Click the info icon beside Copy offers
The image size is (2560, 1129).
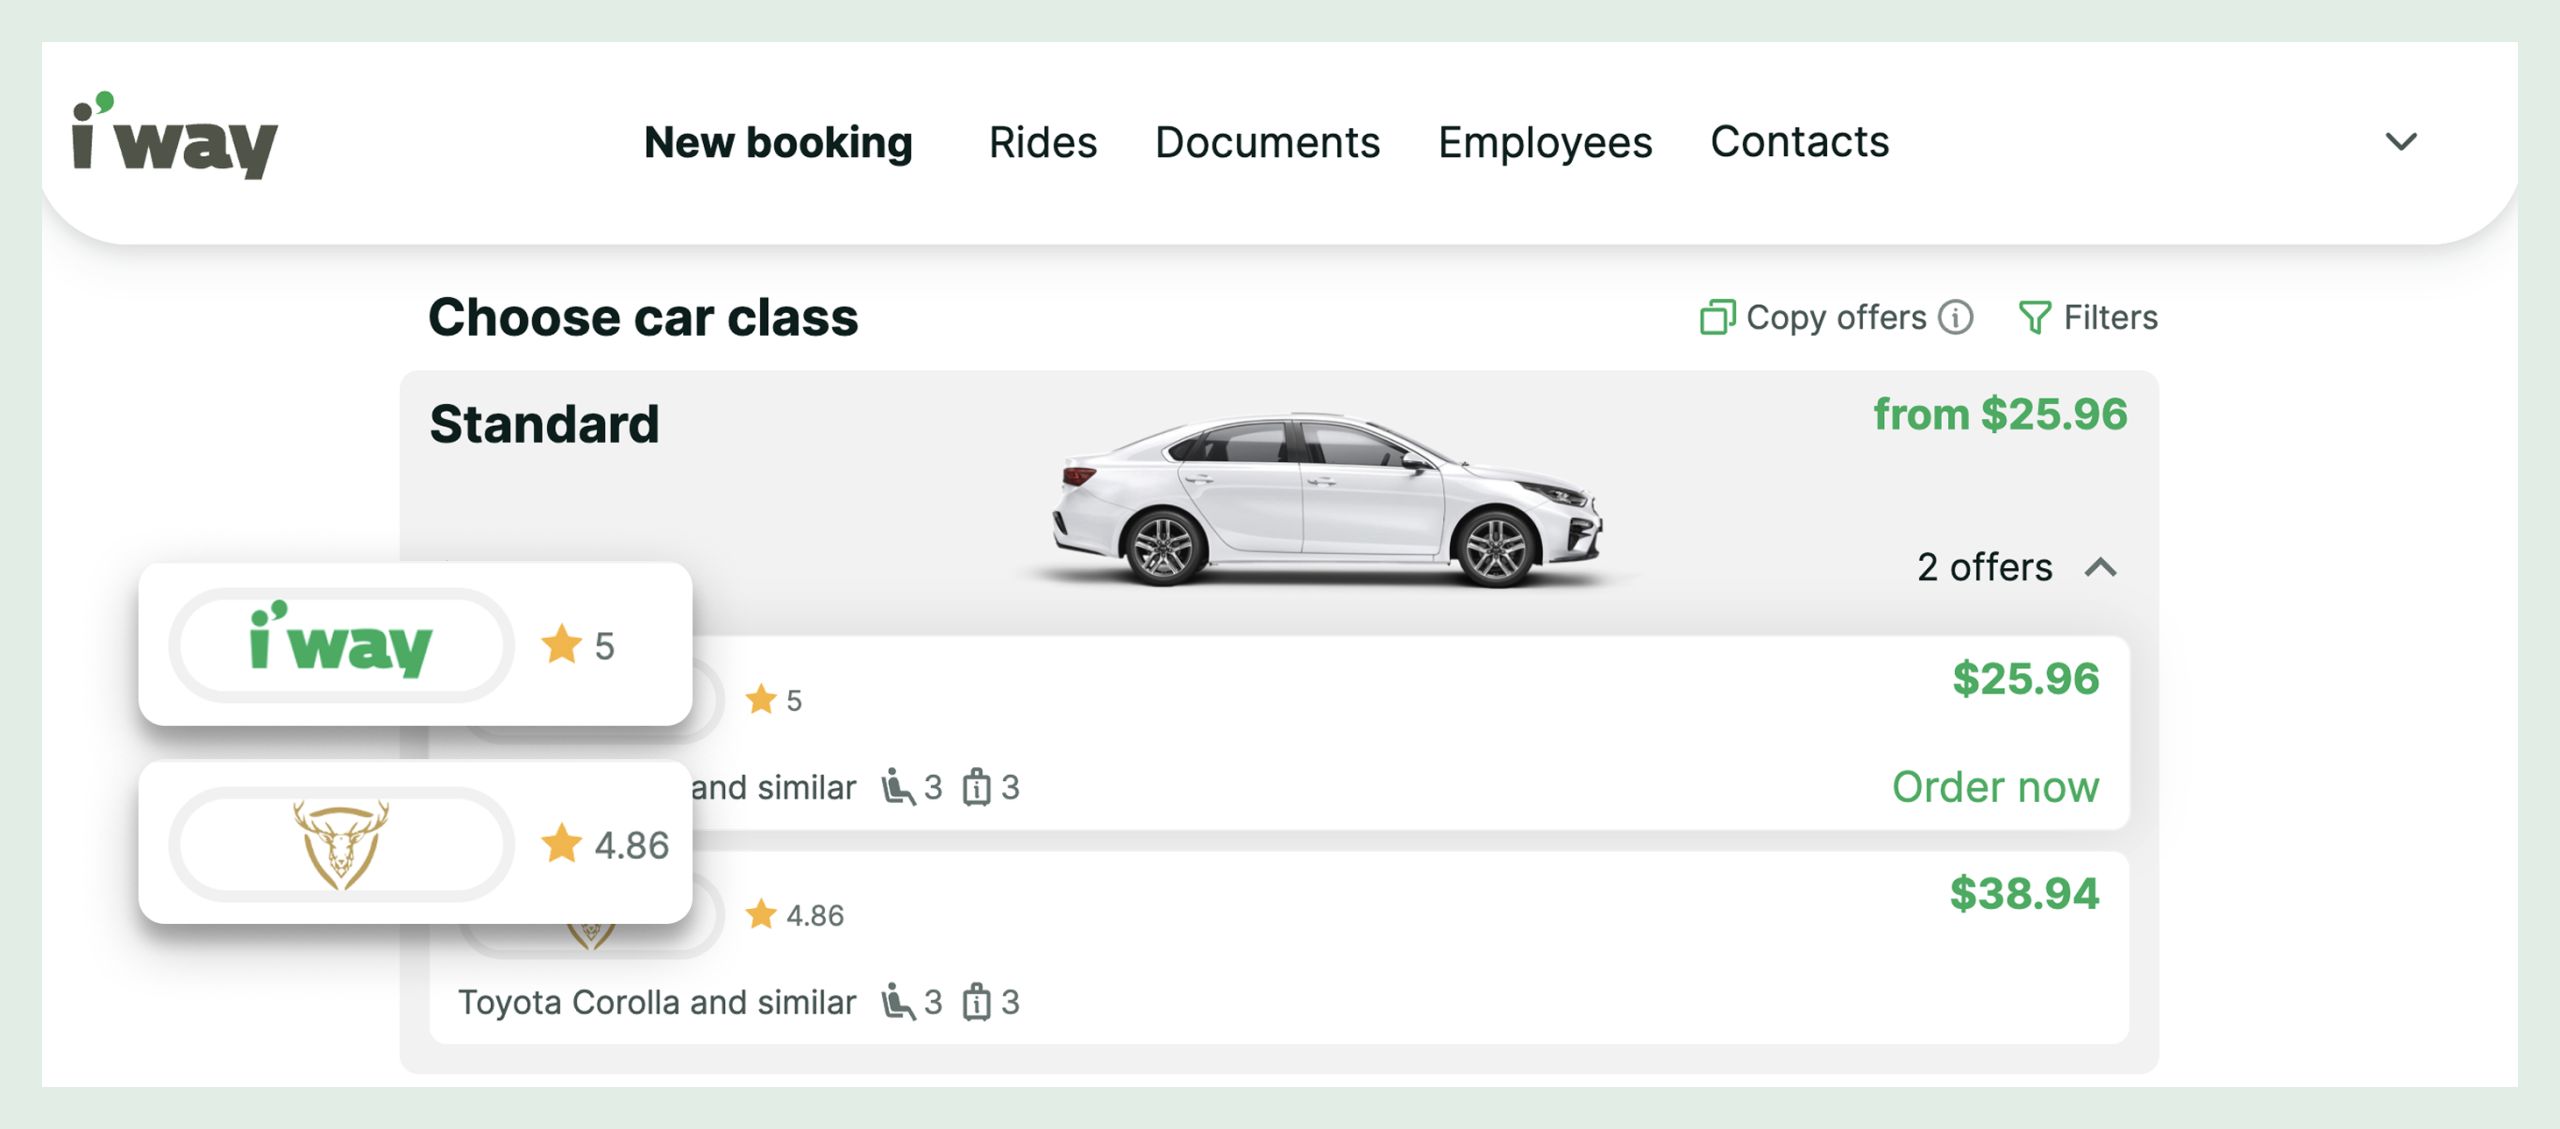tap(1955, 318)
